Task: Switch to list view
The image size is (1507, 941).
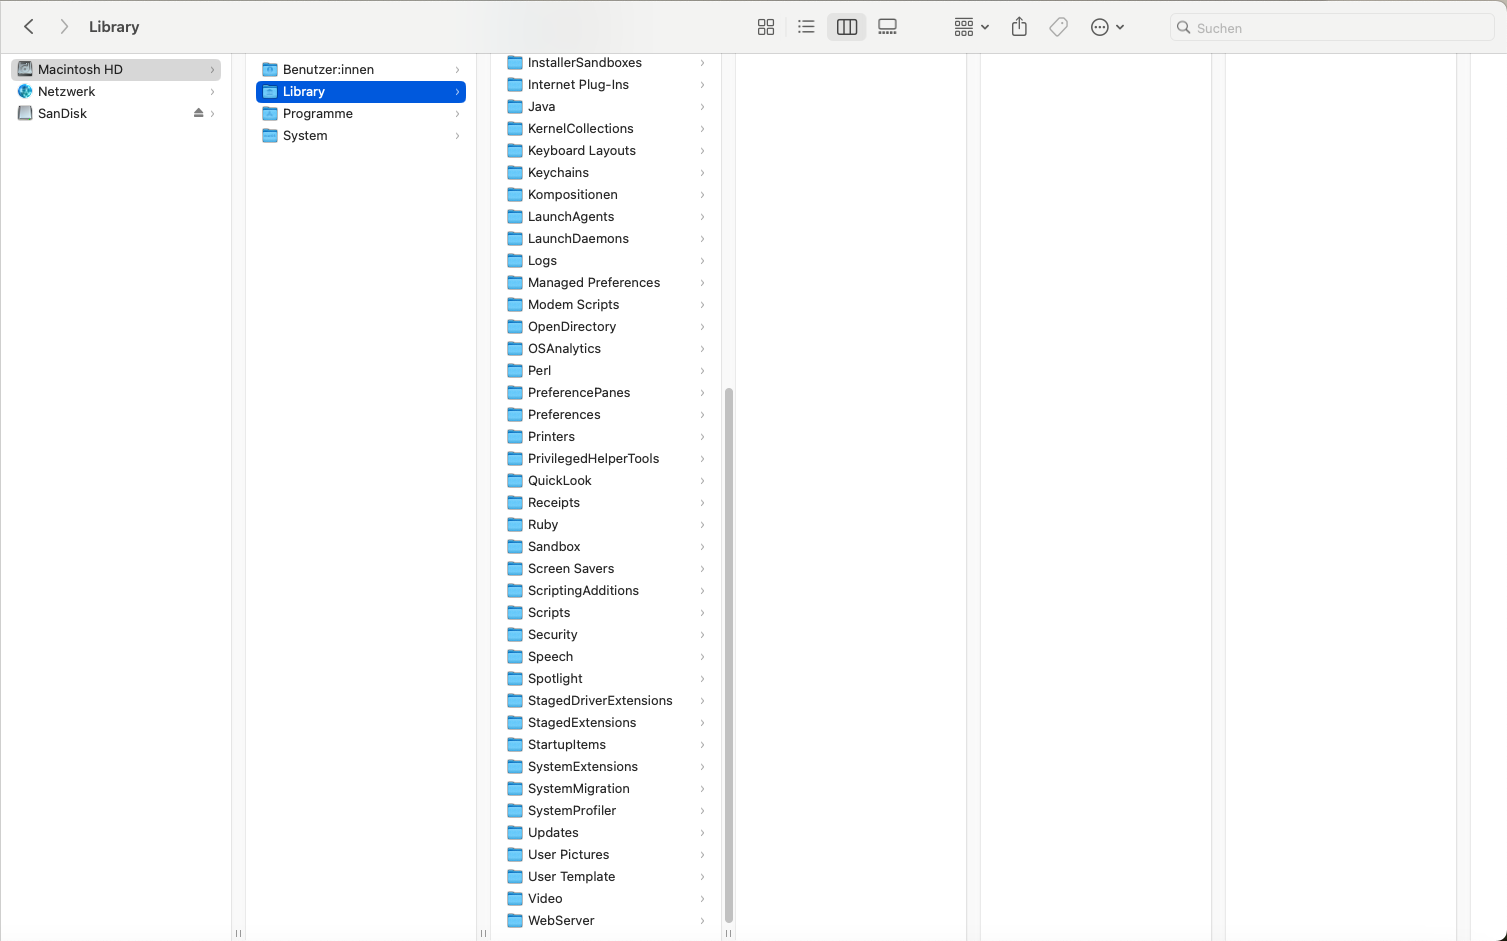Action: tap(806, 27)
